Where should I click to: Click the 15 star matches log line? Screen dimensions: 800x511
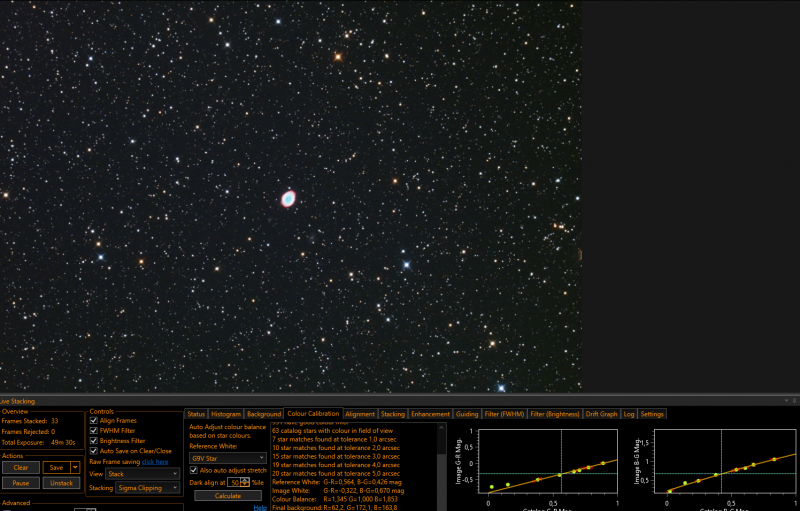tap(336, 456)
